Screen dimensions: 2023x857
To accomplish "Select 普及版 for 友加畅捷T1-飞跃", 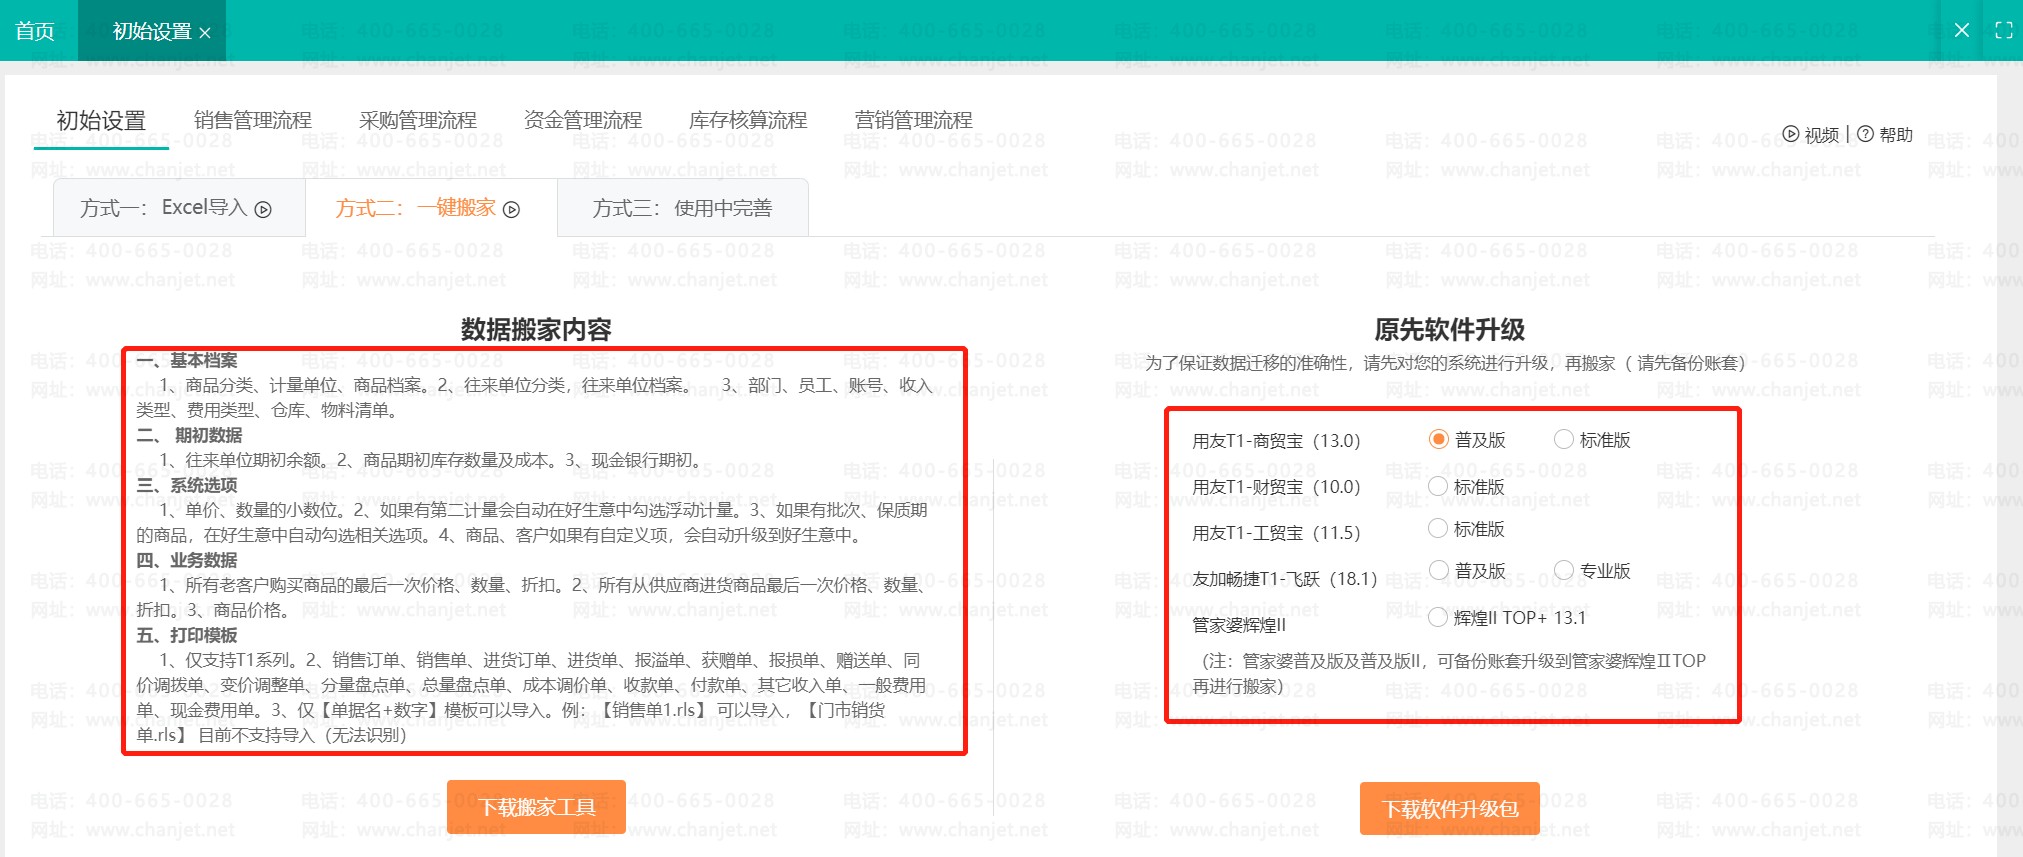I will point(1438,570).
